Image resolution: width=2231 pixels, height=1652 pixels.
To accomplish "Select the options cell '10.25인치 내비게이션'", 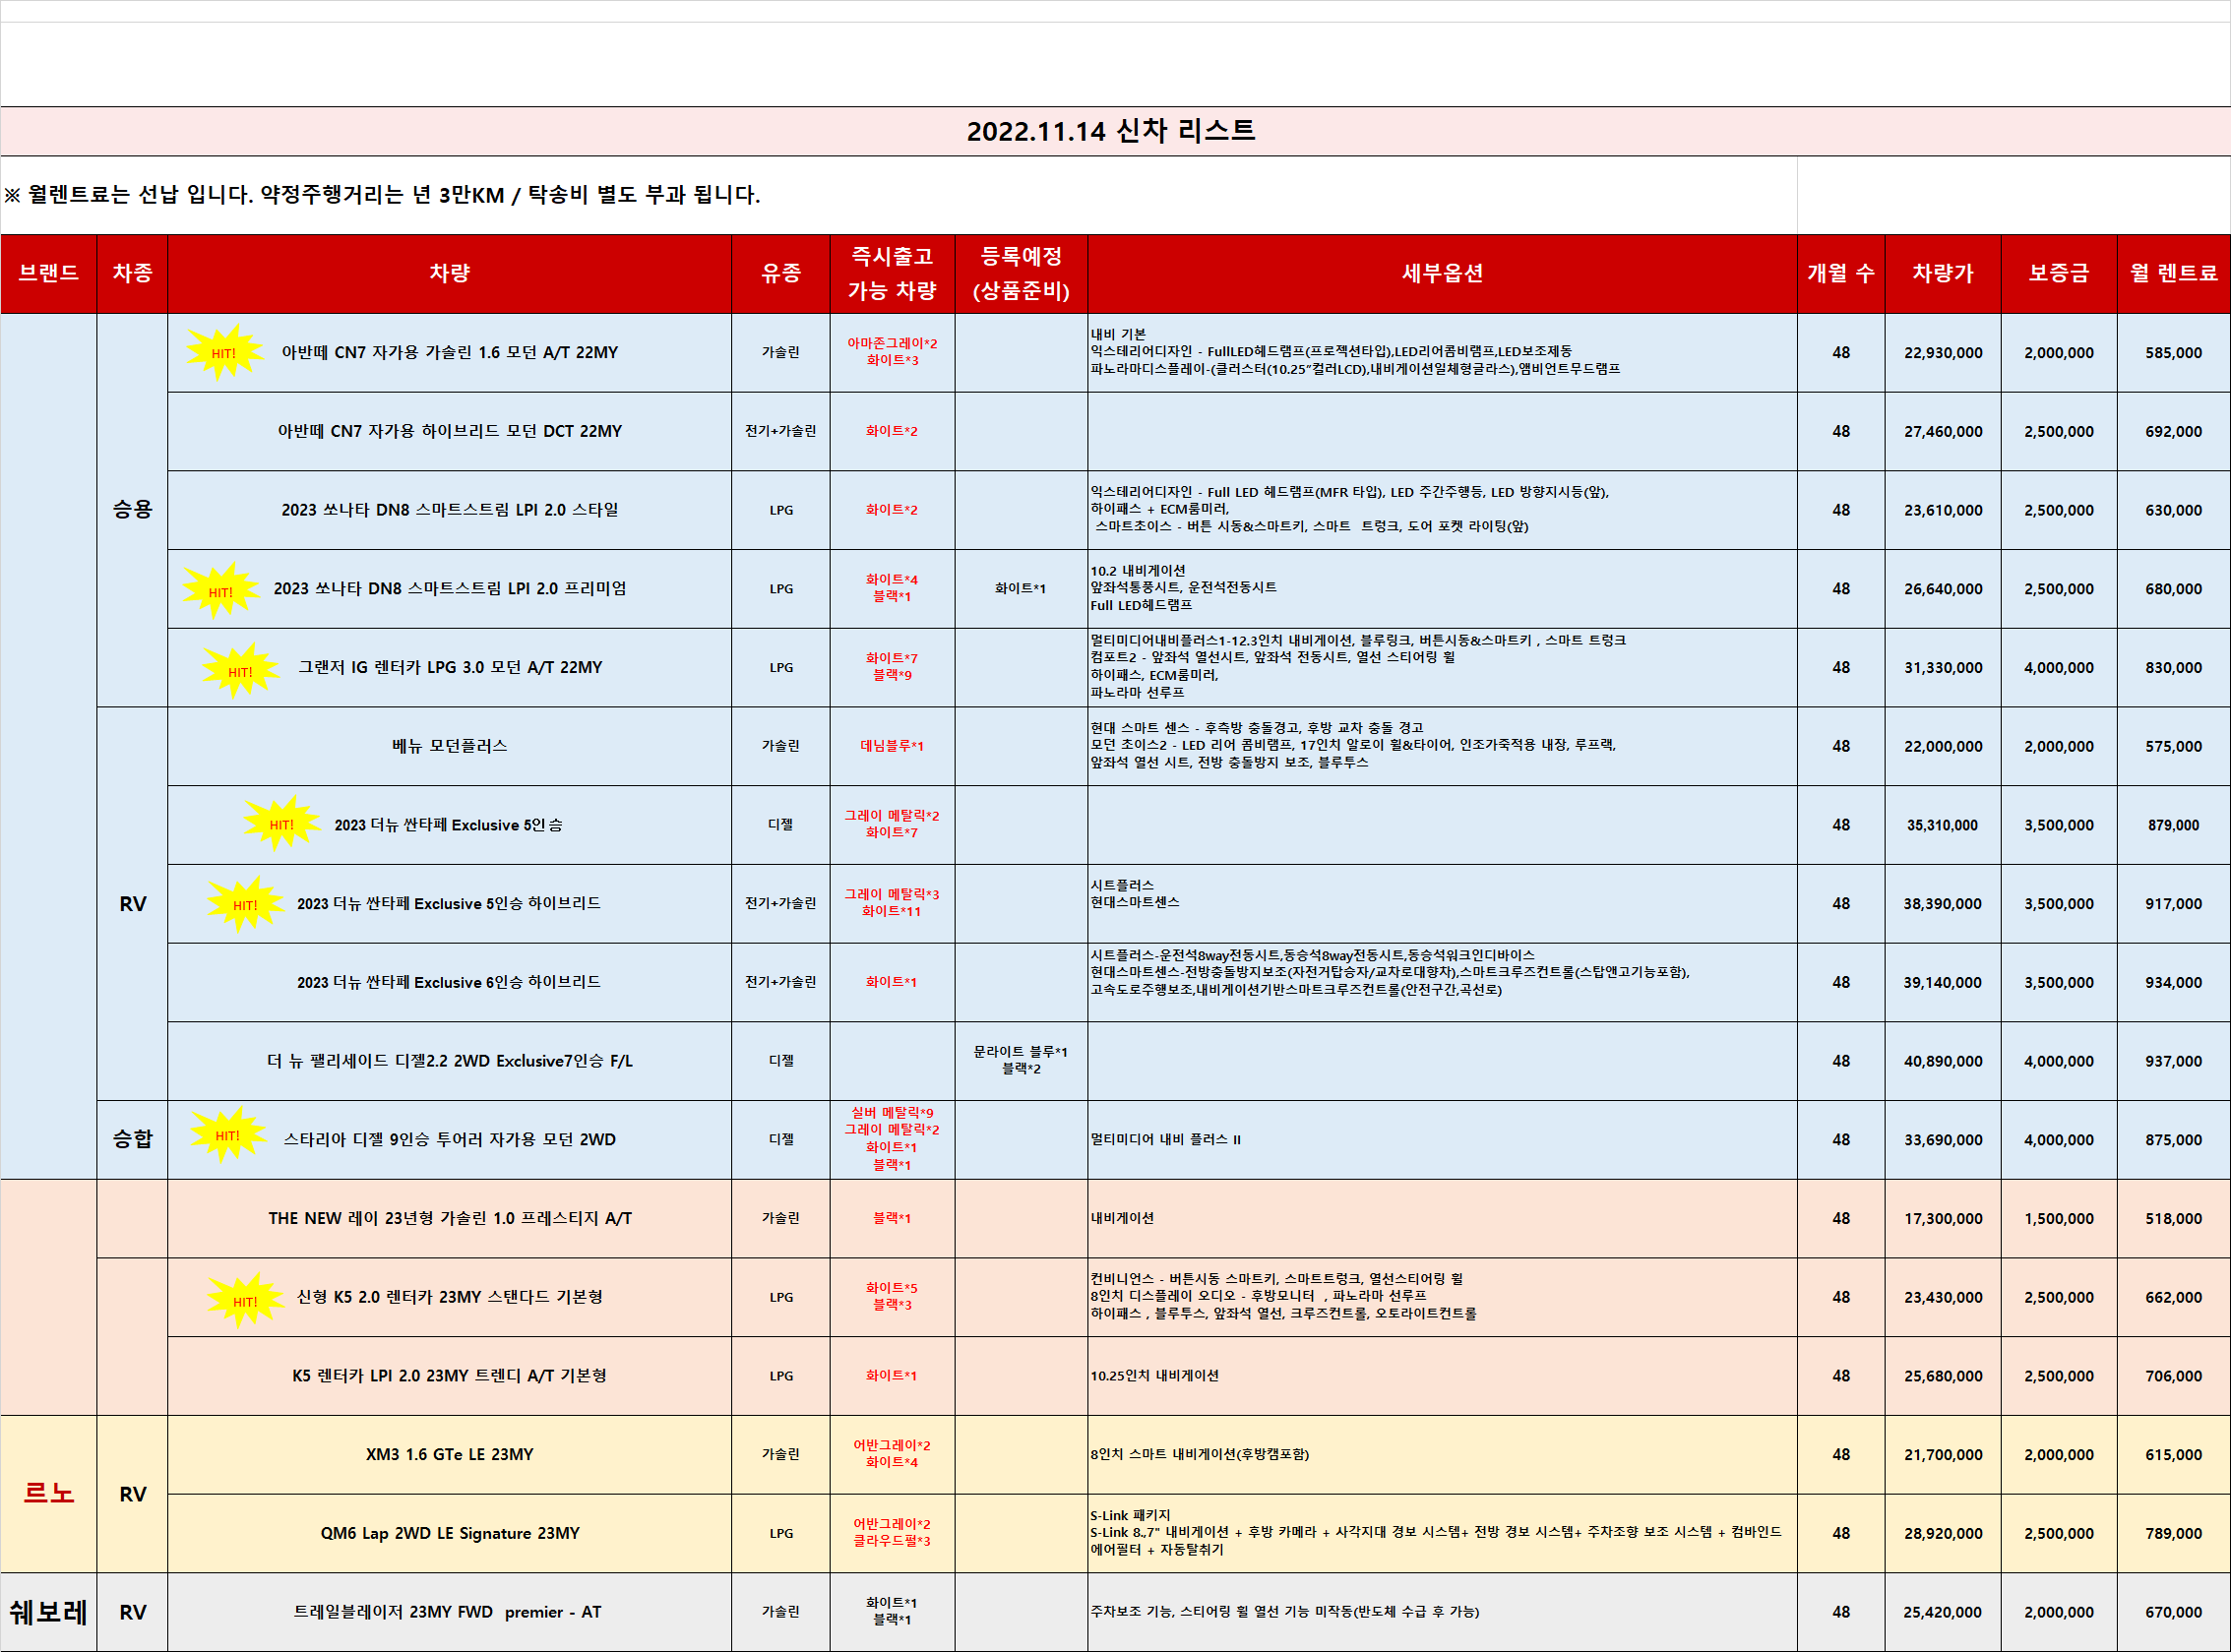I will [1442, 1376].
